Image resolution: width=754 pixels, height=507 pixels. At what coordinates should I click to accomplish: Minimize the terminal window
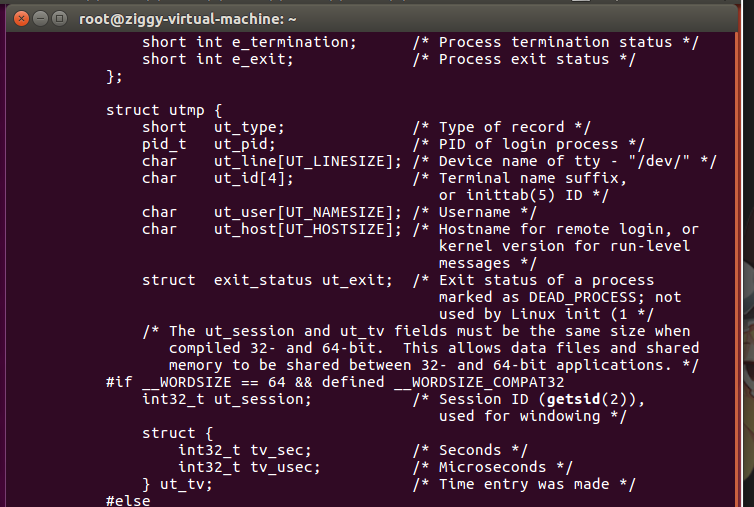click(x=40, y=19)
